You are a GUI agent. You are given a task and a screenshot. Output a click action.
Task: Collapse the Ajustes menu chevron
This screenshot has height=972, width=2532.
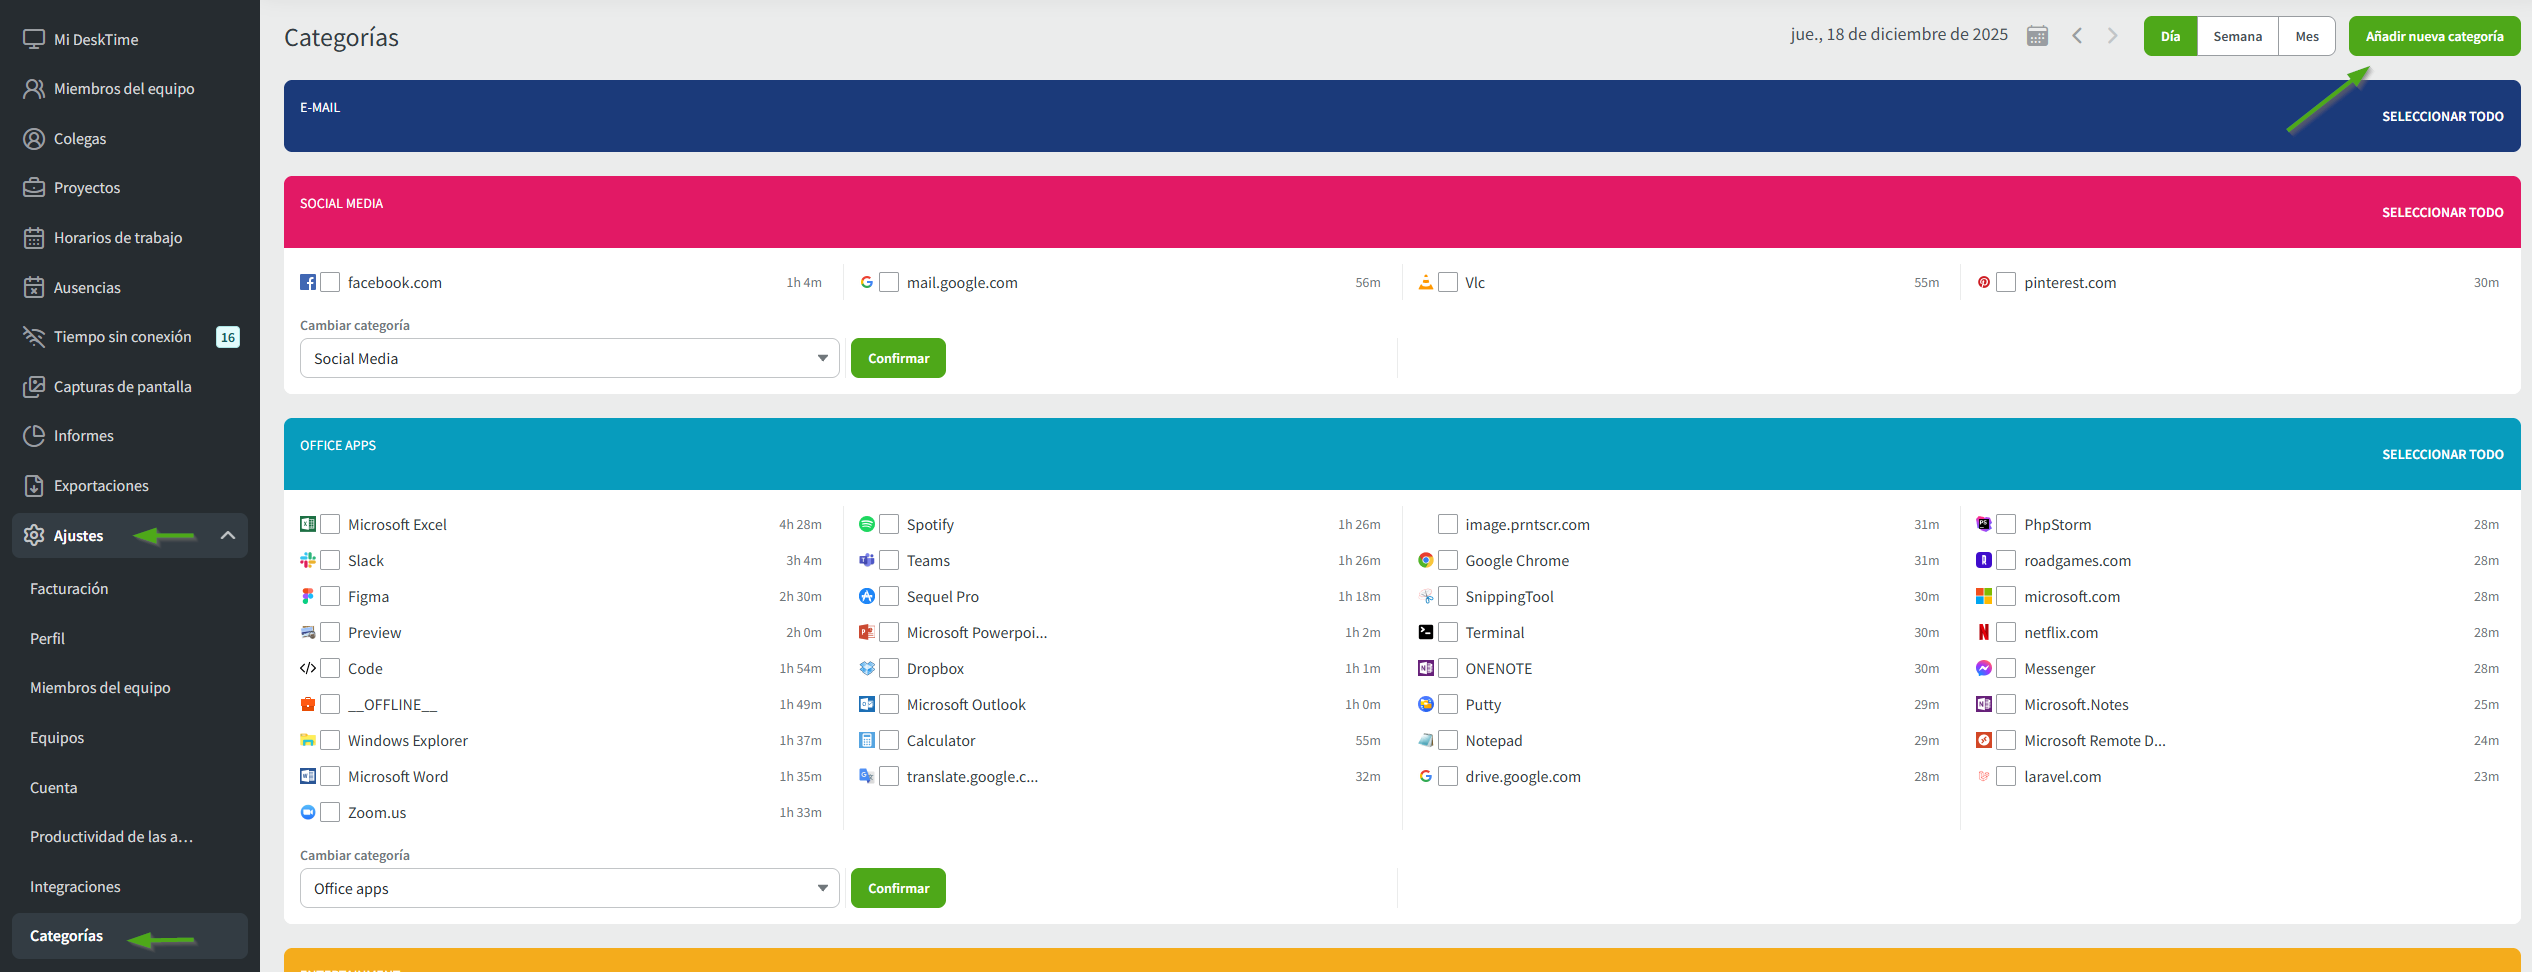[x=228, y=536]
